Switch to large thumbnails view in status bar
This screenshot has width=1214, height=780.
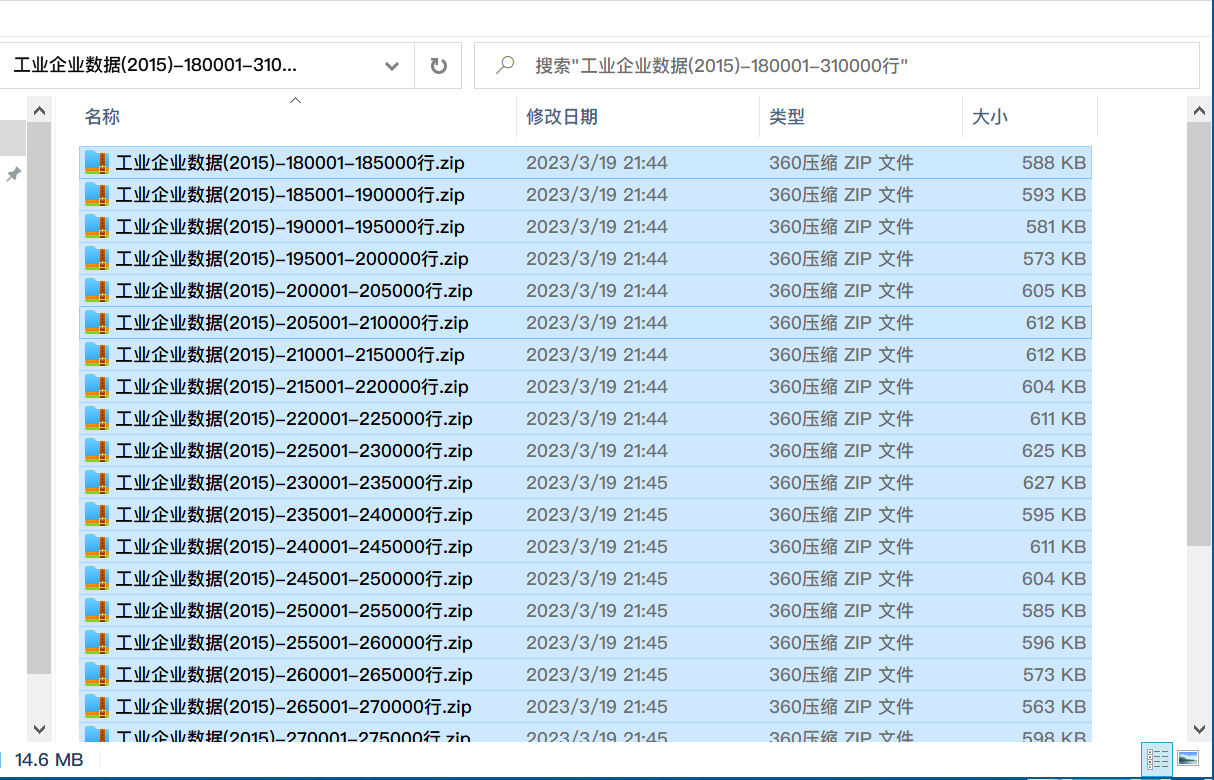(1187, 760)
